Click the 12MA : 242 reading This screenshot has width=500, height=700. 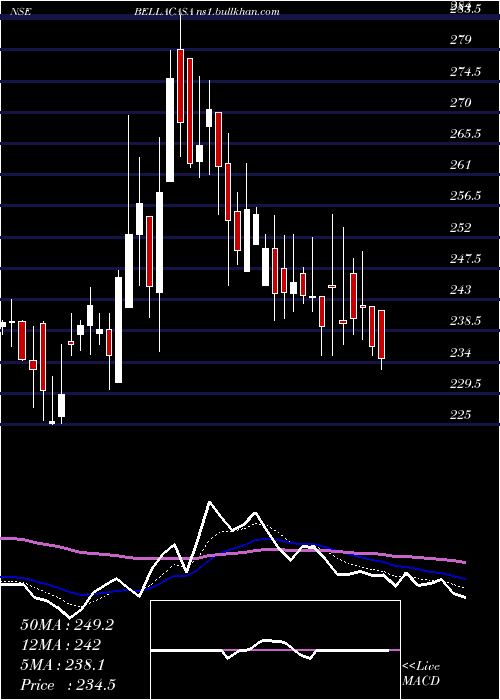pyautogui.click(x=60, y=645)
